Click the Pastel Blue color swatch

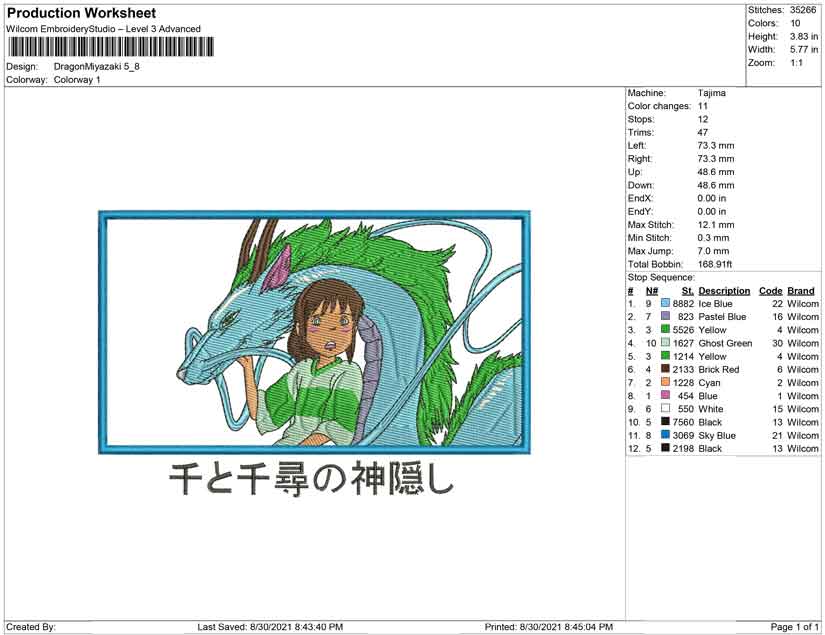click(x=666, y=317)
